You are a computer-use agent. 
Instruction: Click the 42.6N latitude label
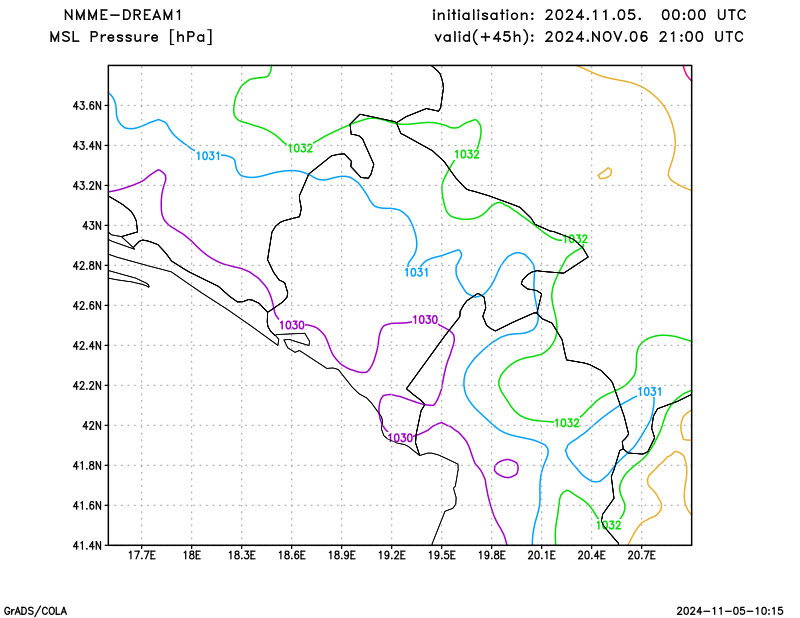tap(87, 306)
